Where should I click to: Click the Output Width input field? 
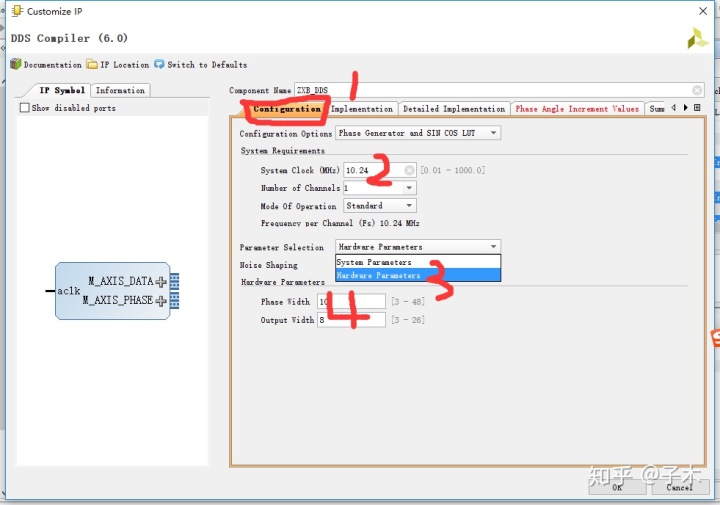pos(351,320)
